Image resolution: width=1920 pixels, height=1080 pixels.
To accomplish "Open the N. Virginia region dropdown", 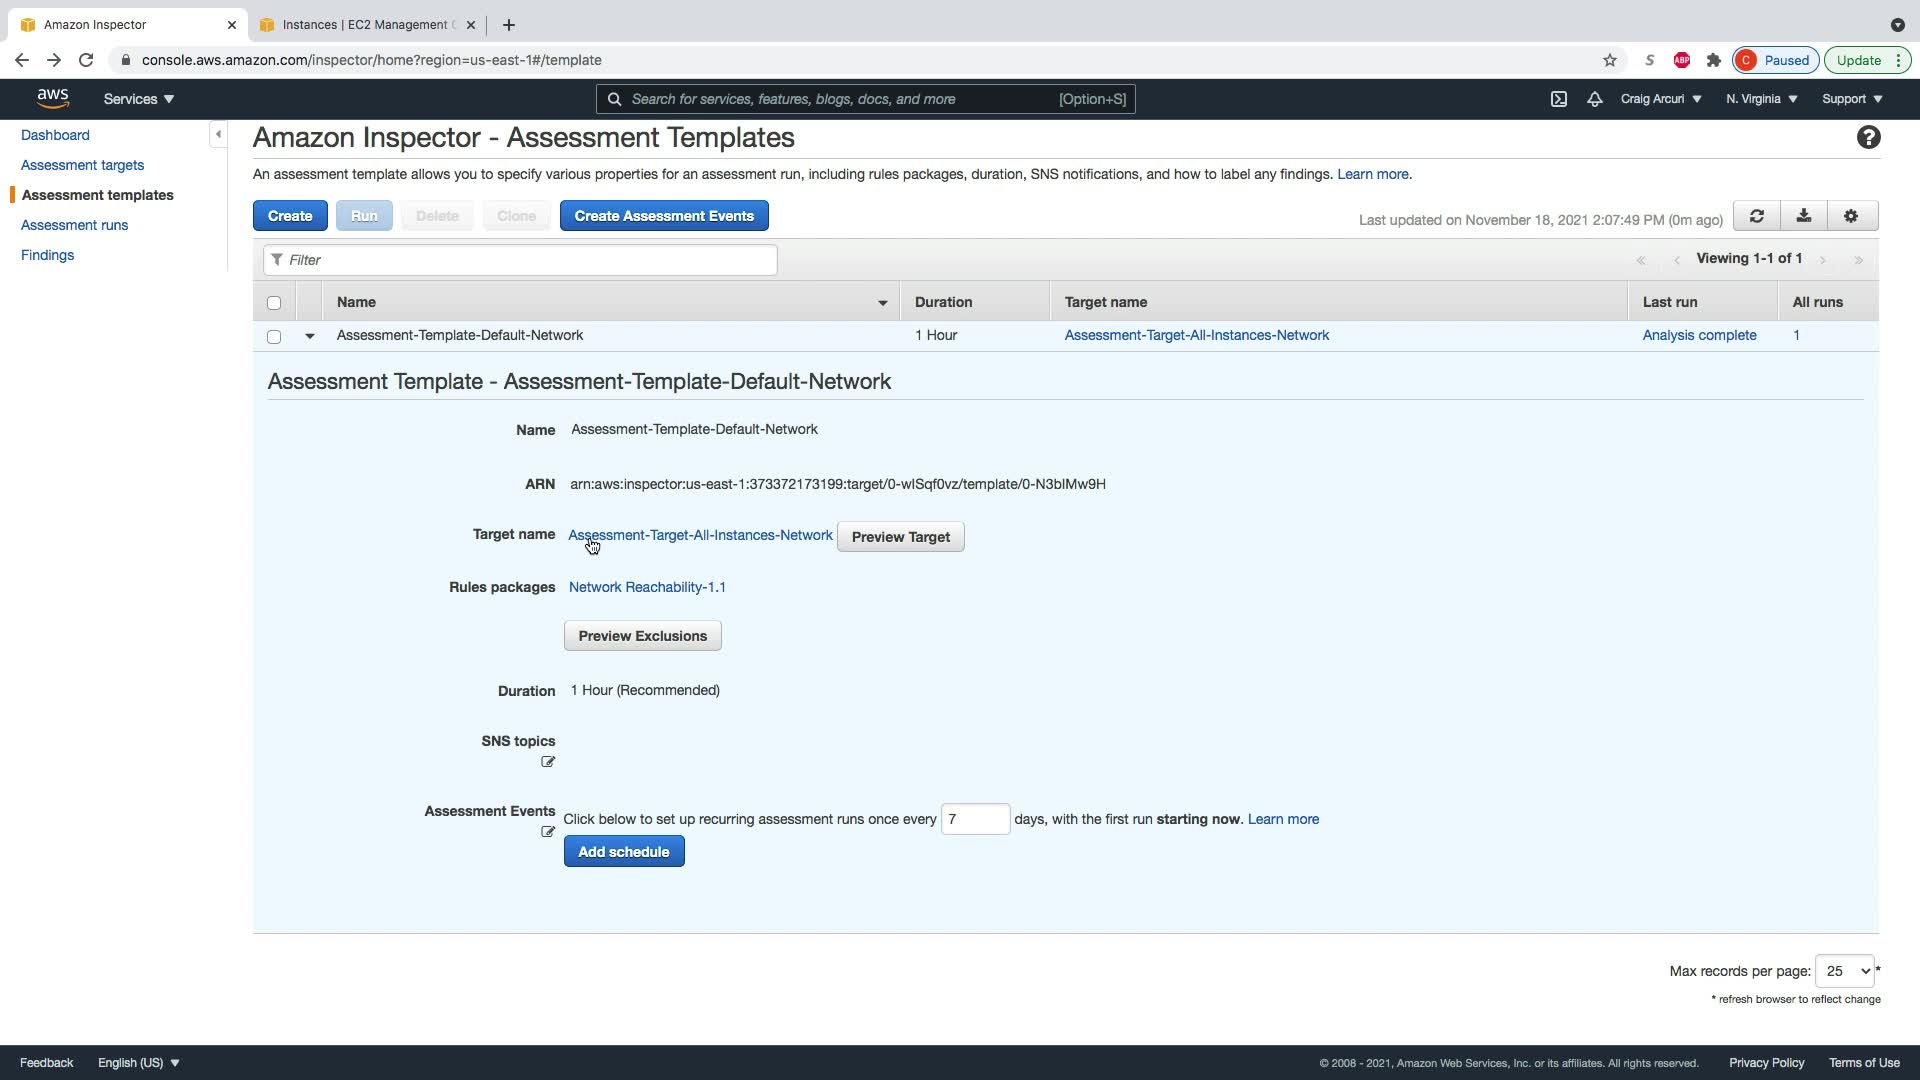I will (1761, 99).
